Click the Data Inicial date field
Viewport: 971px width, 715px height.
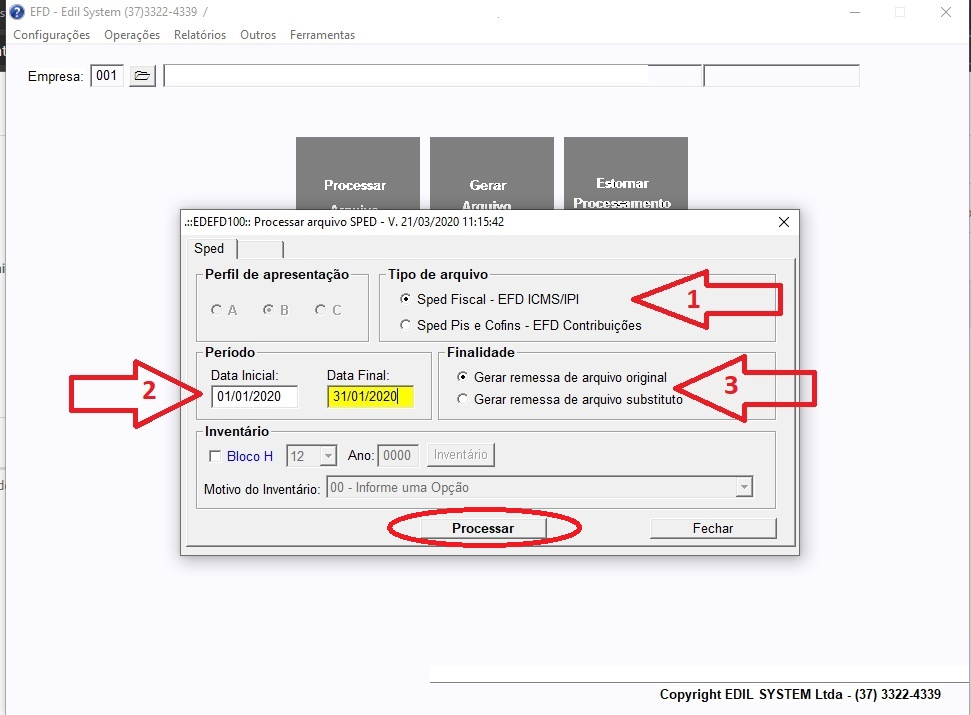(x=254, y=397)
